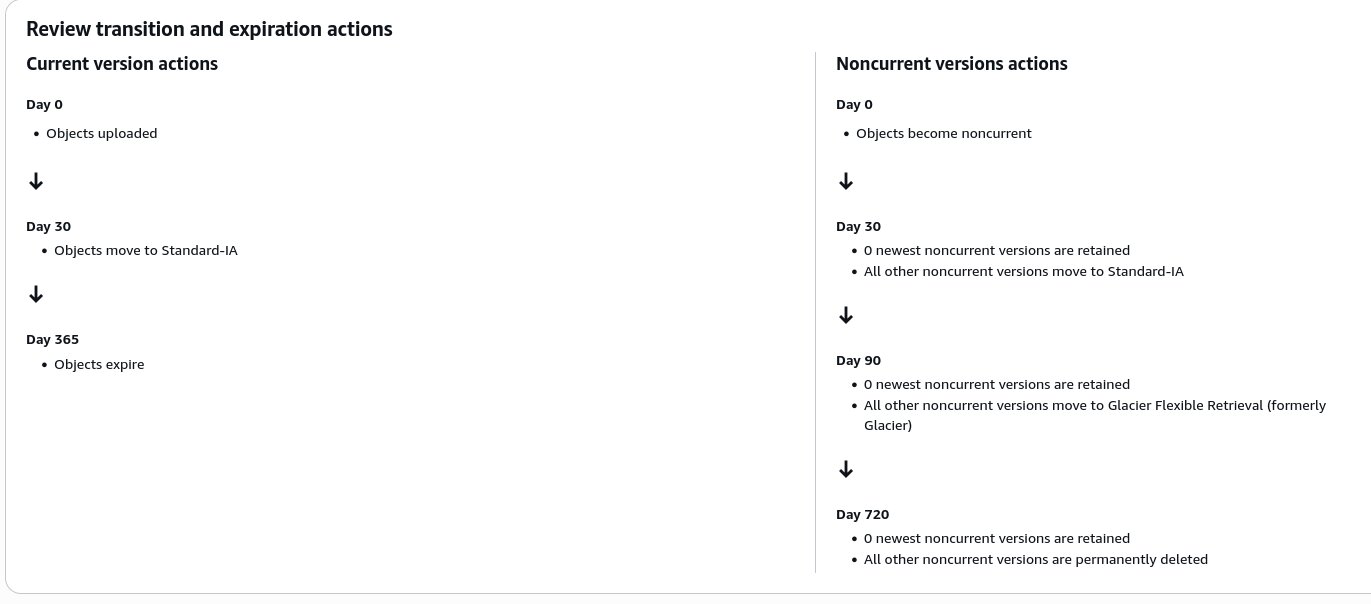Click the "Objects expire" bullet text
Viewport: 1371px width, 604px height.
99,365
